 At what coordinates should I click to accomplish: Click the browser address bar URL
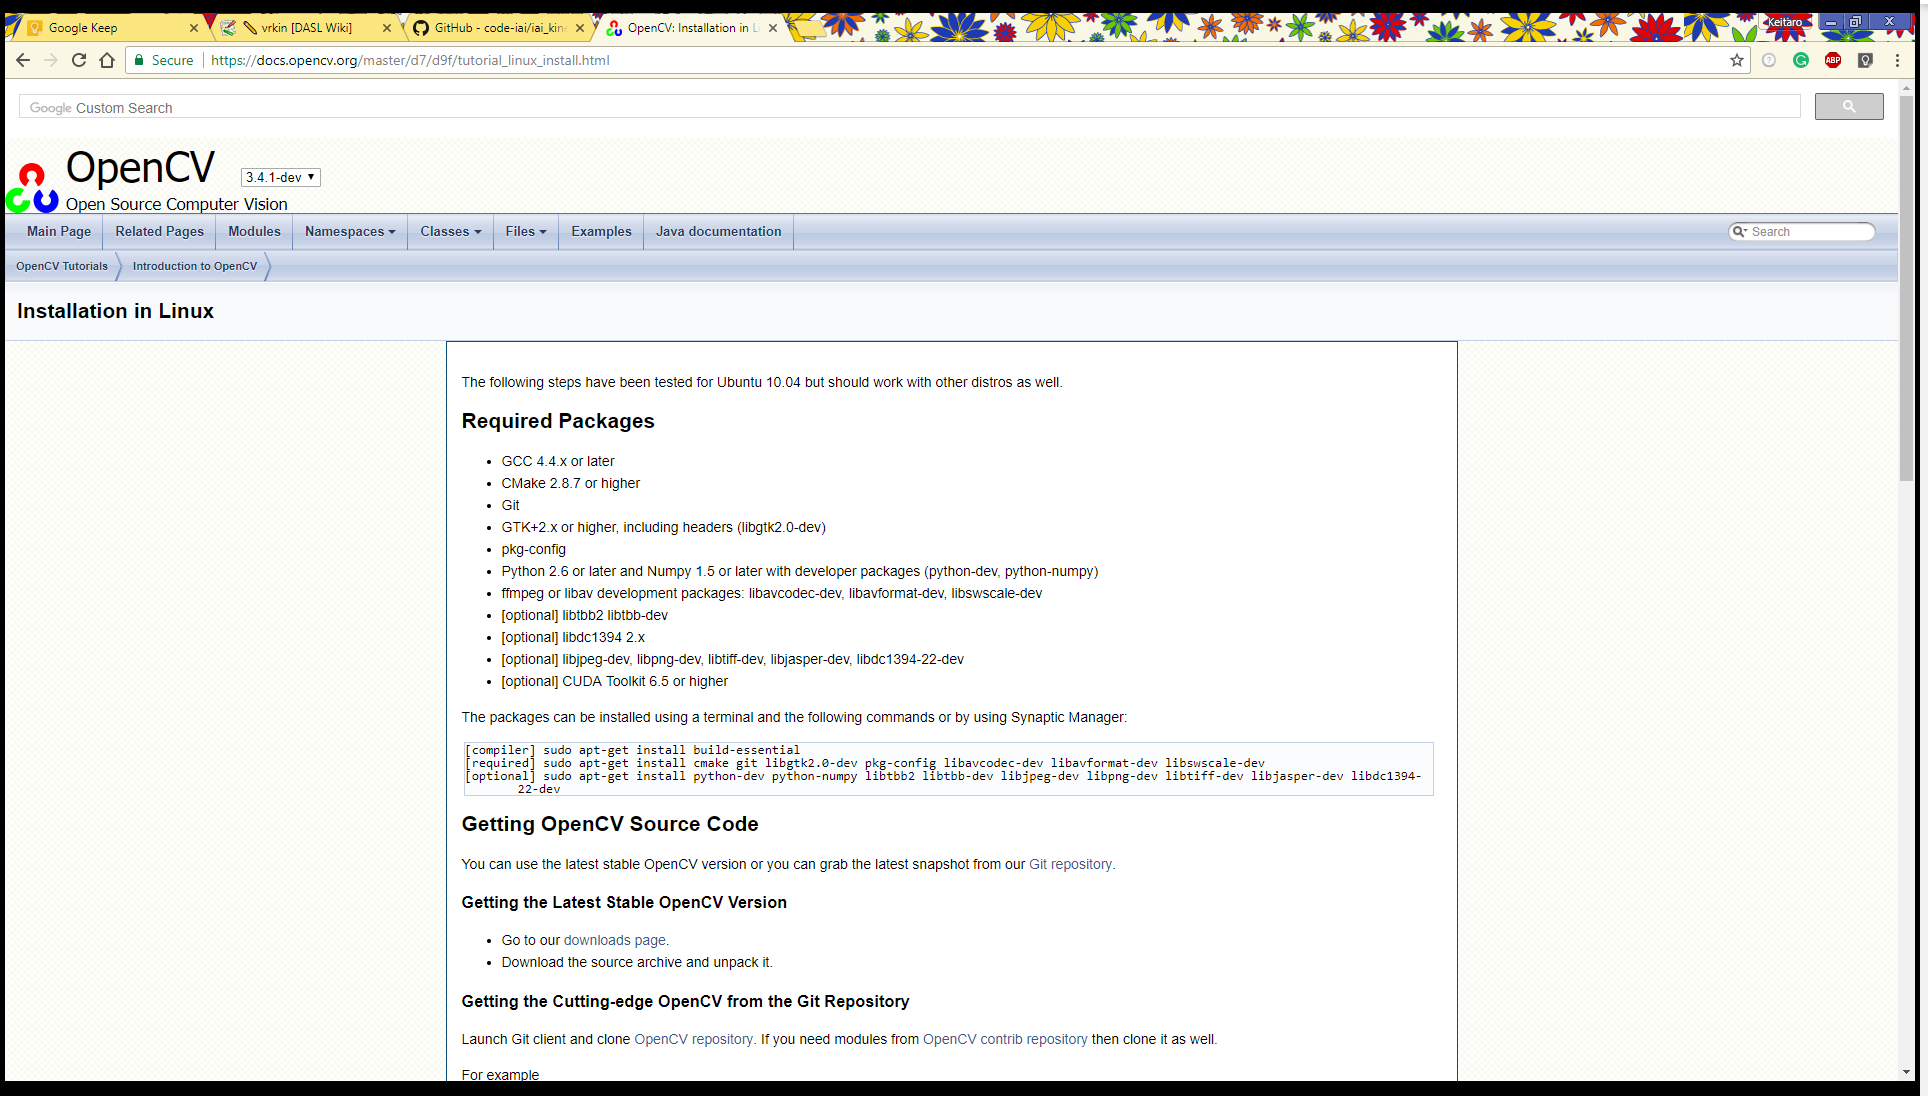[x=410, y=60]
